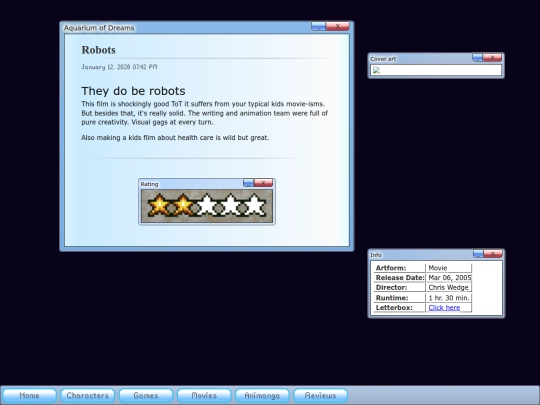Follow the Letterbox 'Click here' link
This screenshot has width=540, height=405.
pos(444,308)
